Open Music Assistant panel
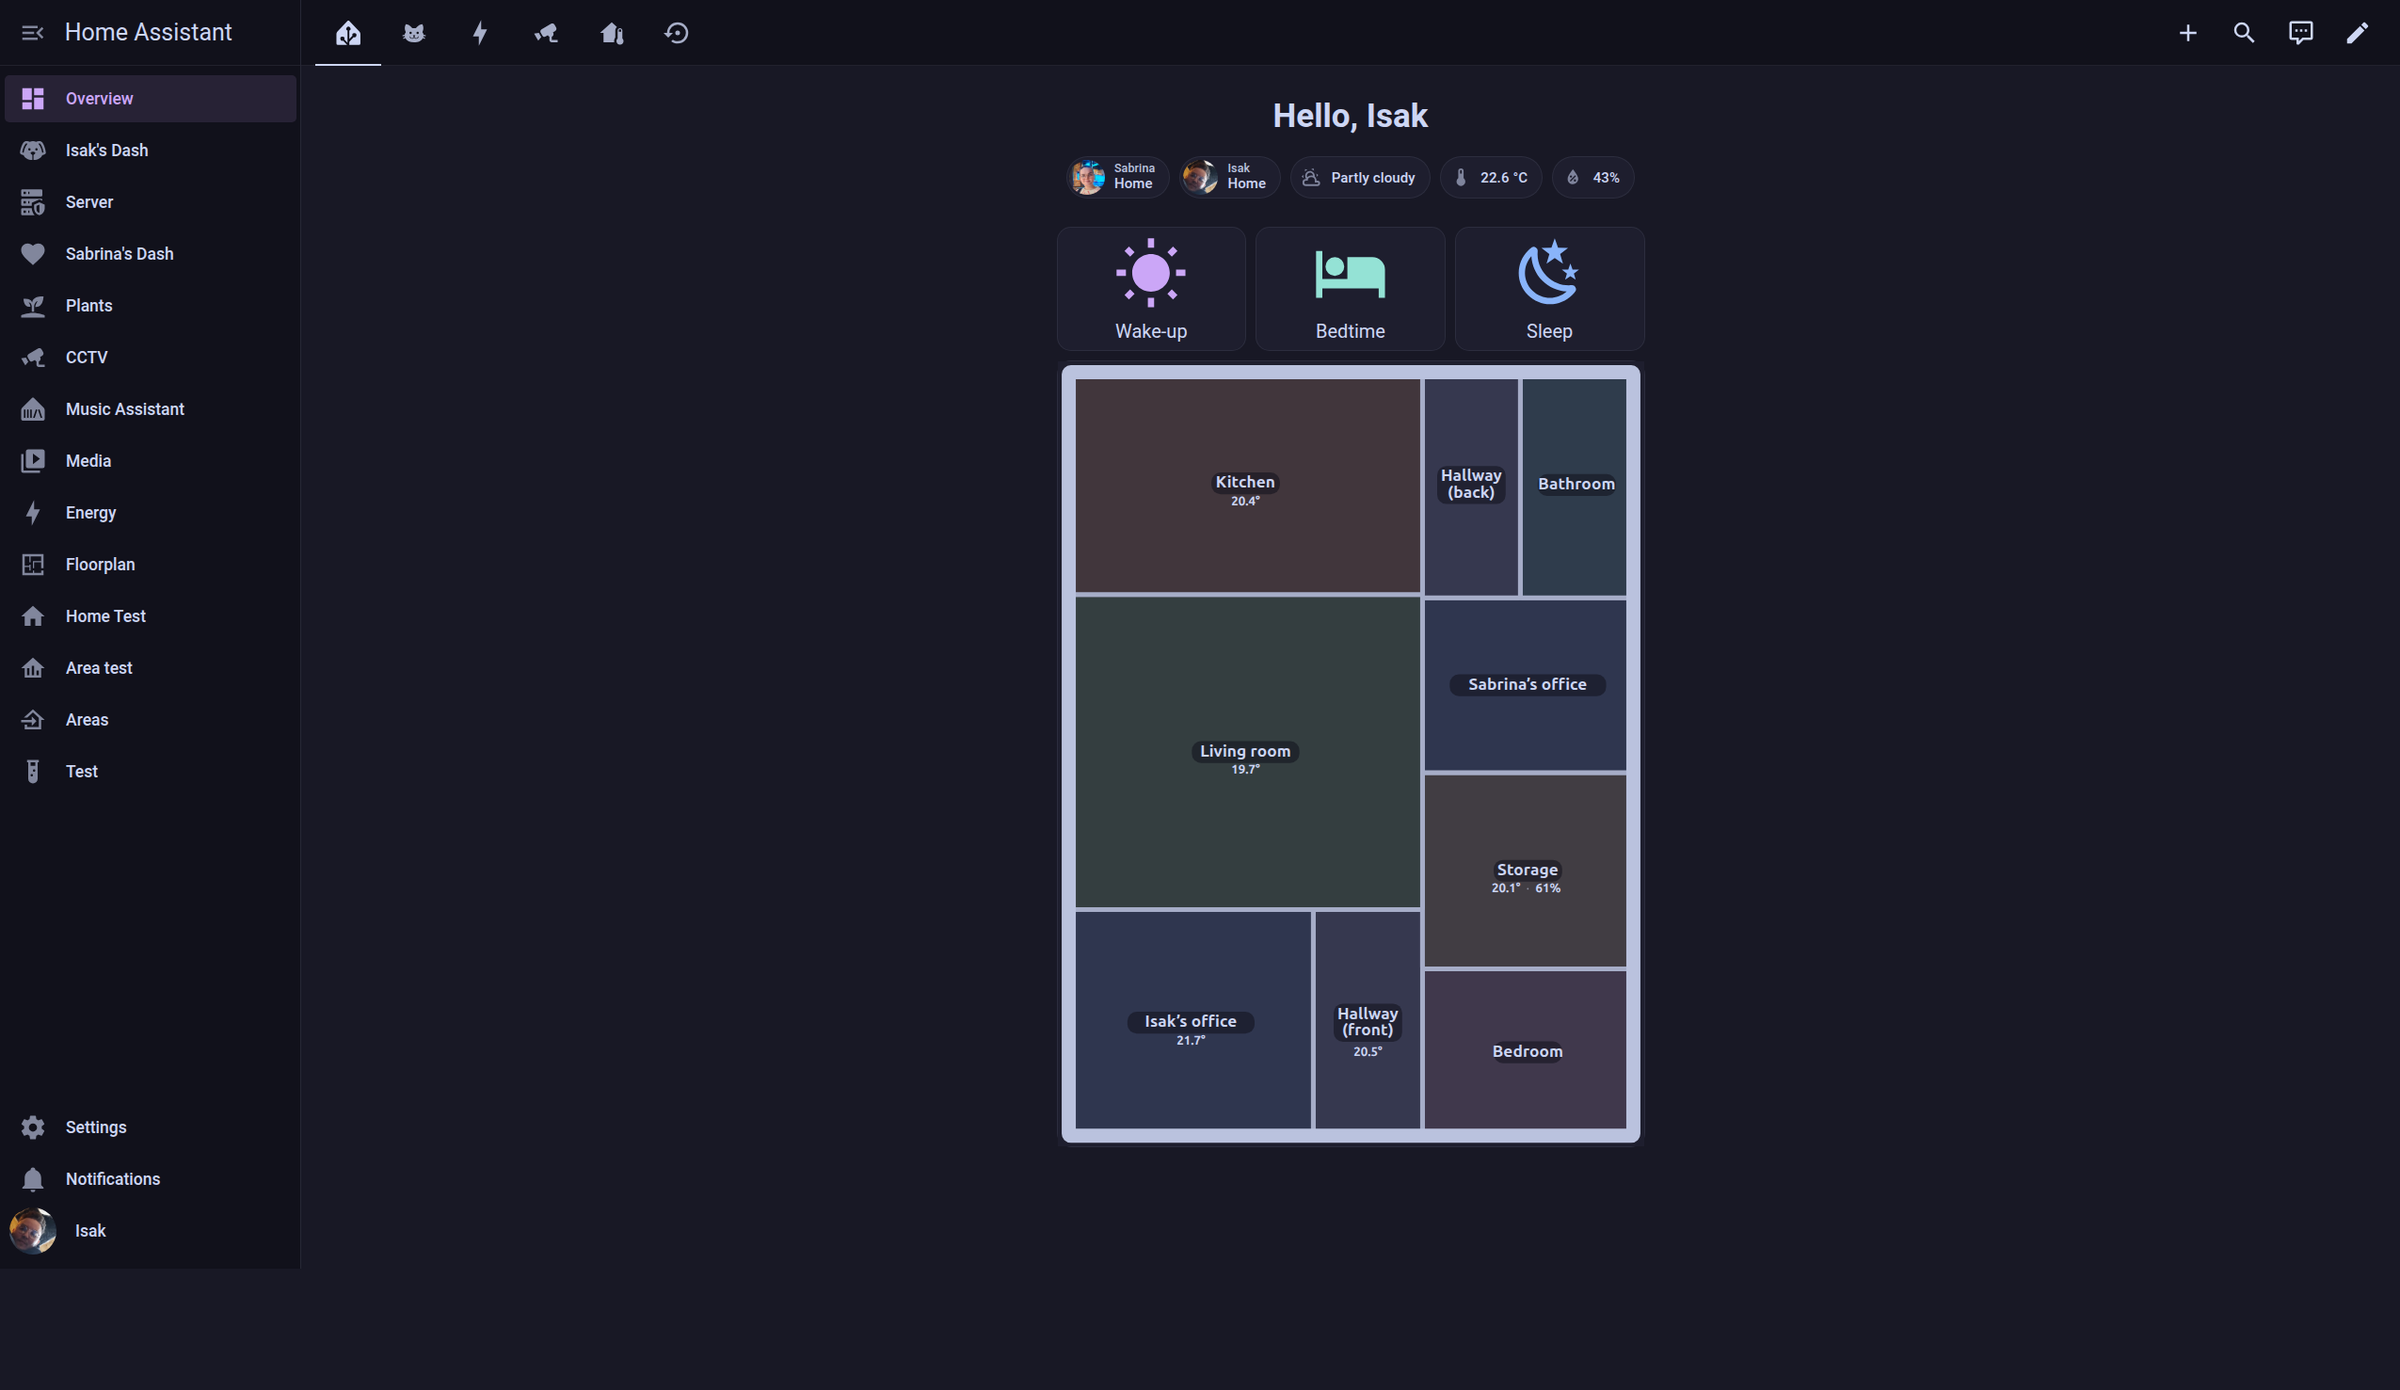Viewport: 2400px width, 1390px height. tap(150, 409)
